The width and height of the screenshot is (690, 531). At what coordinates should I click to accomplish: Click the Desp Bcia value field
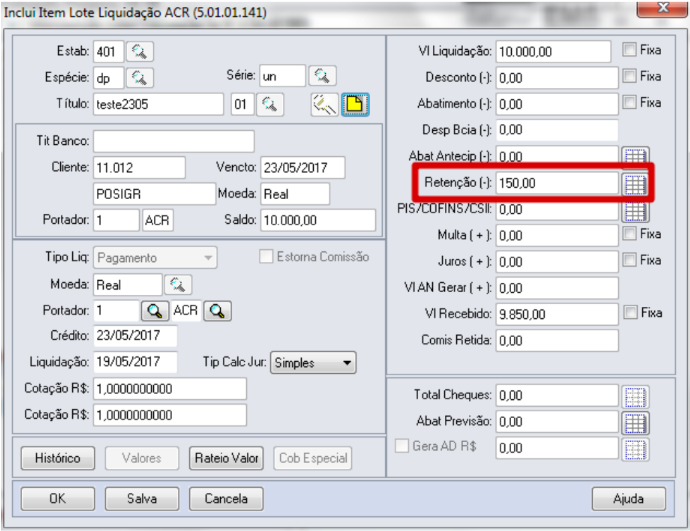coord(557,130)
